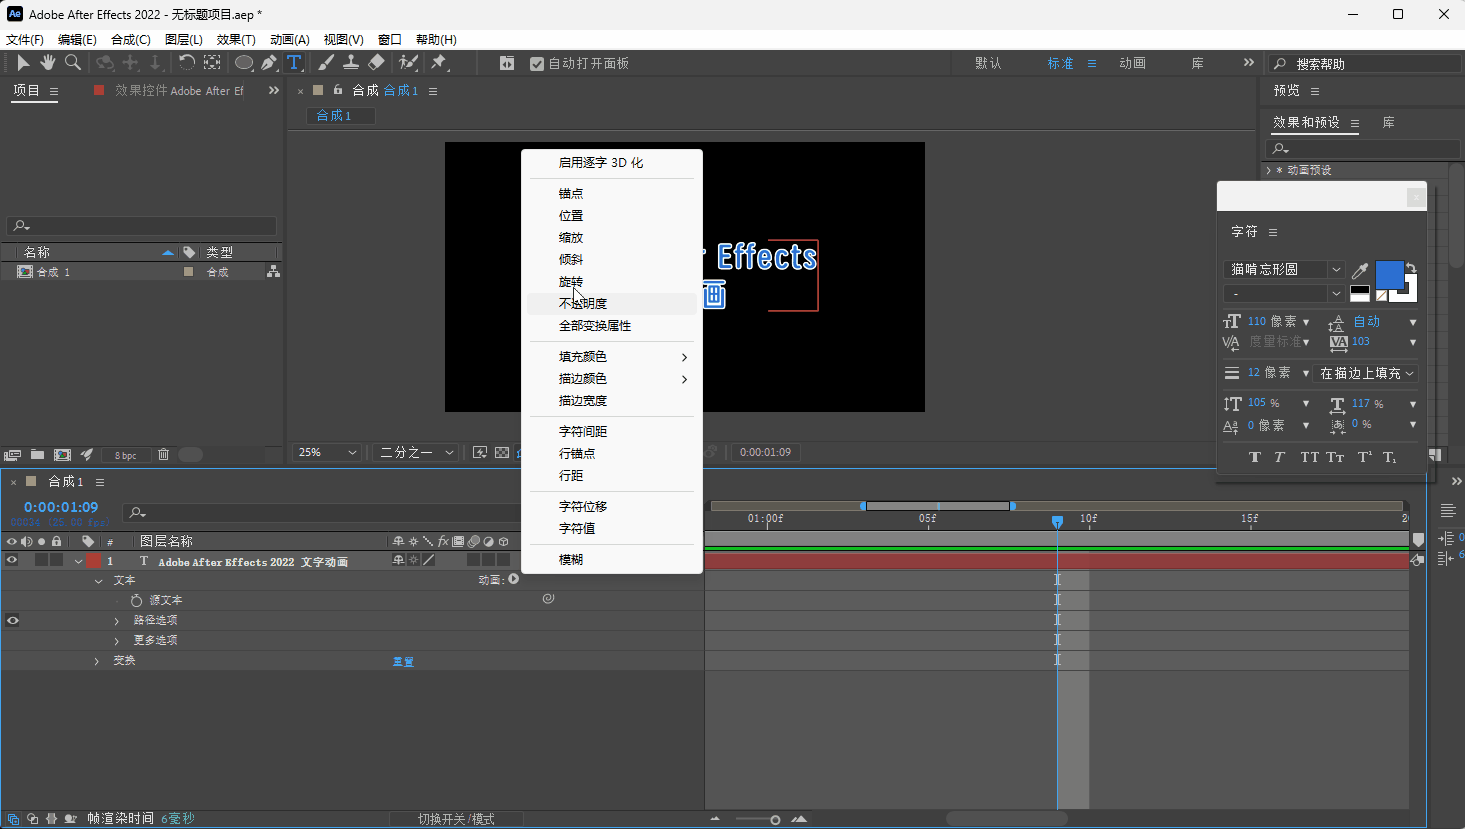Click 重置 link for transform

click(403, 662)
